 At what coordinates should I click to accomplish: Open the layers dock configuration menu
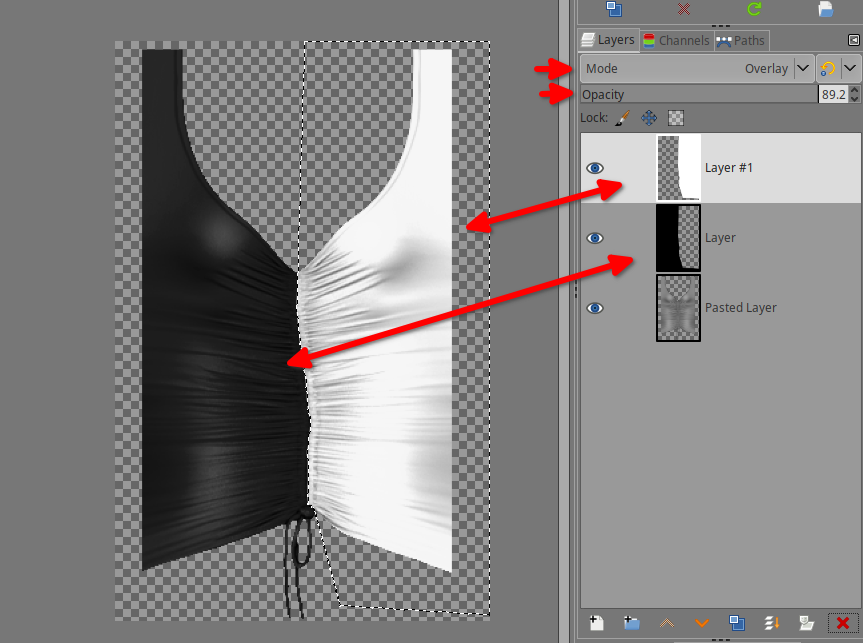(853, 40)
